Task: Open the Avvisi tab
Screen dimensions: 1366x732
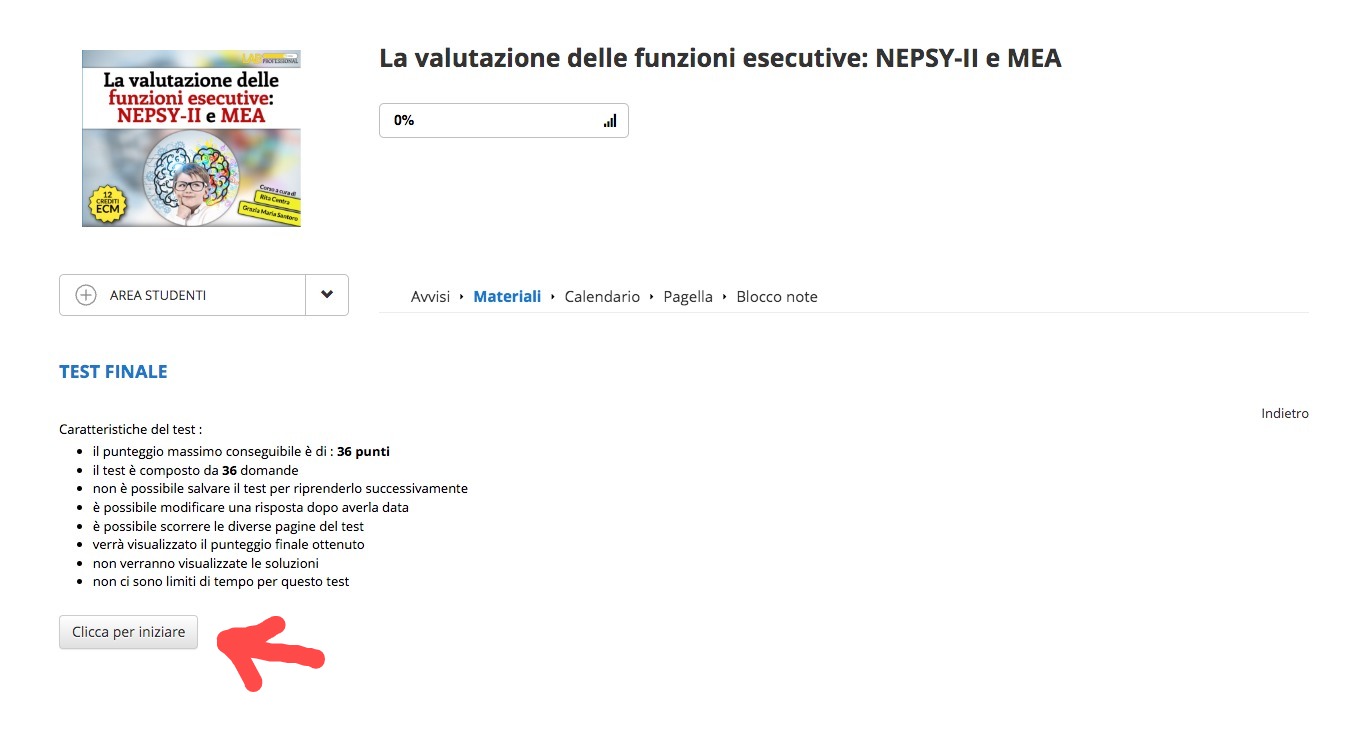Action: [430, 297]
